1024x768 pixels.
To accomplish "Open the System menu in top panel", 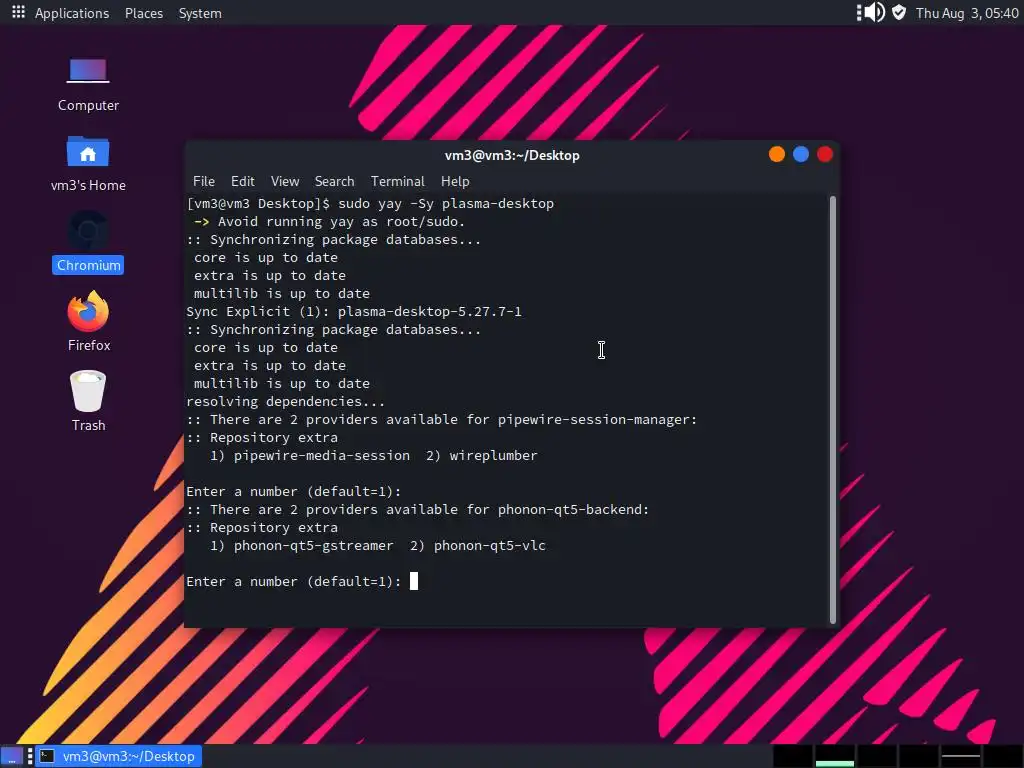I will (x=200, y=13).
